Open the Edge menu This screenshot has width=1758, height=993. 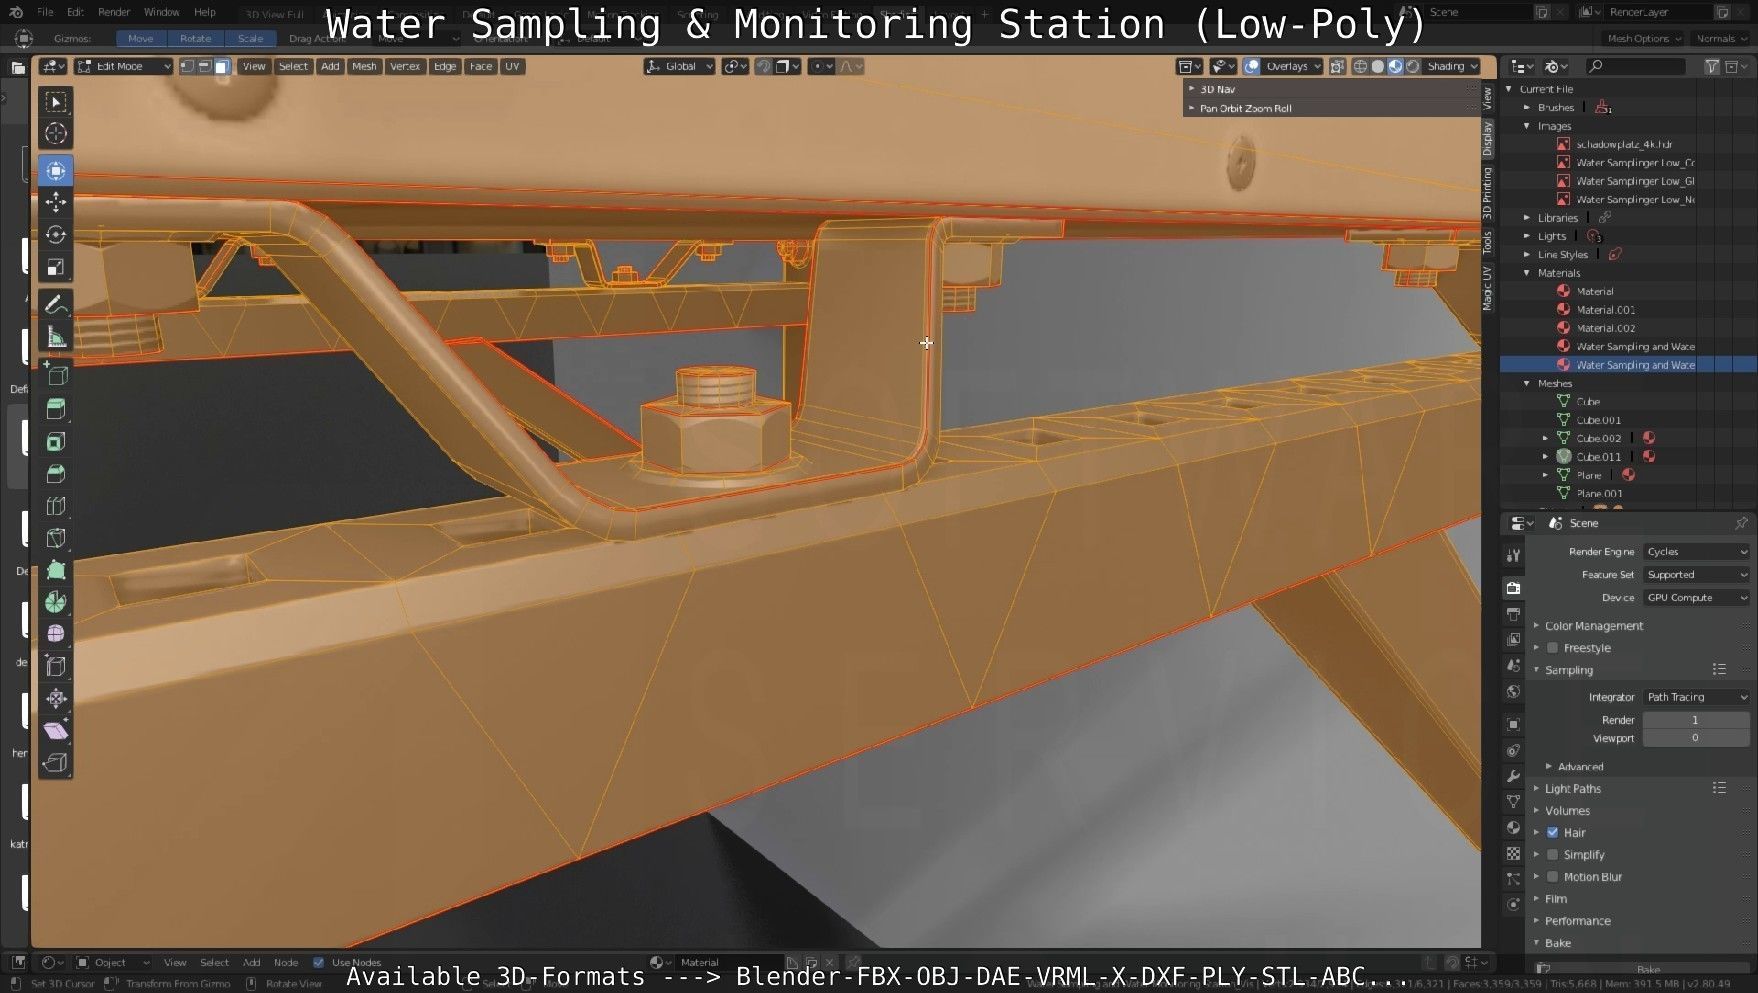[x=445, y=66]
